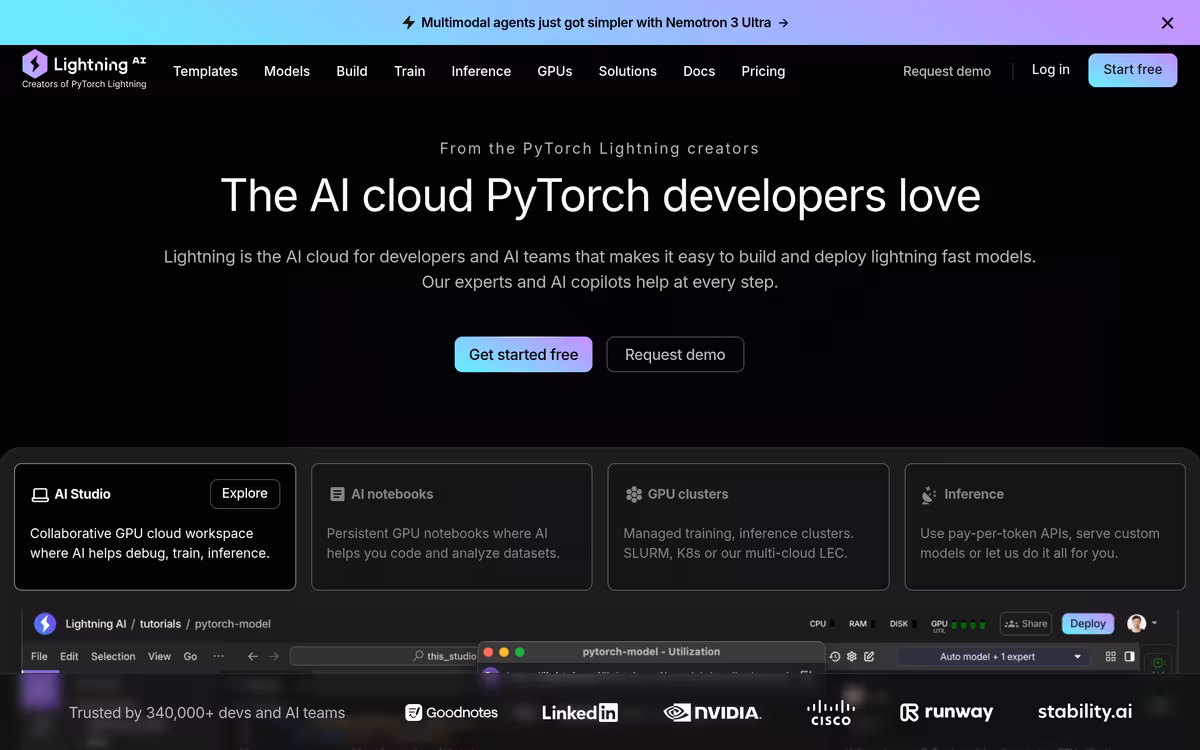
Task: Click the studio Lightning bolt avatar icon
Action: pos(45,623)
